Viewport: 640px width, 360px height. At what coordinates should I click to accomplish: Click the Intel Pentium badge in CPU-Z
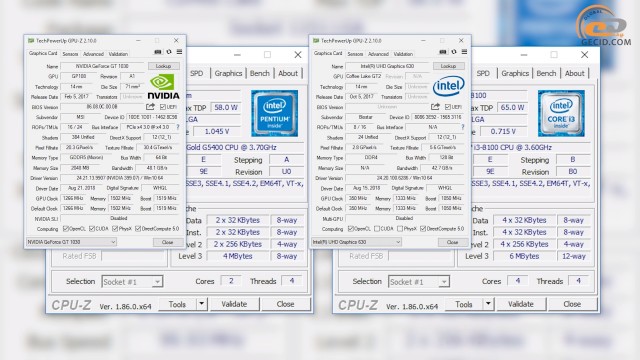[x=274, y=113]
